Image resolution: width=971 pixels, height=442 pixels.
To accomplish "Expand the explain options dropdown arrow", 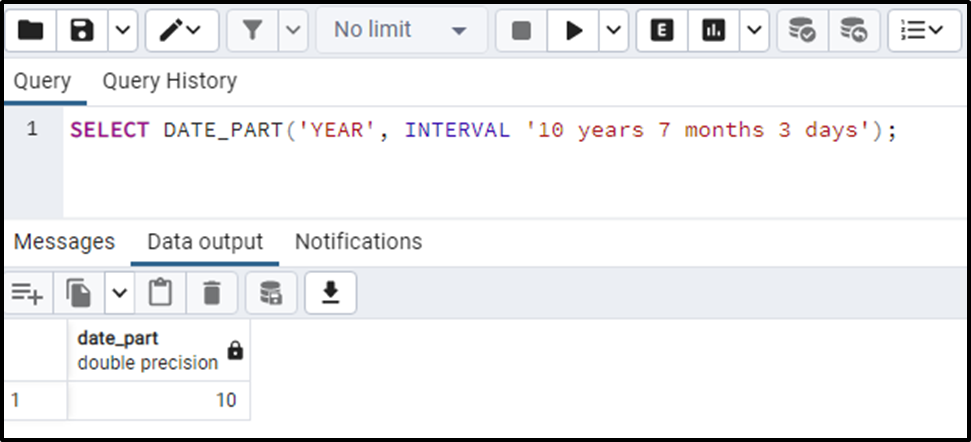I will pos(754,30).
